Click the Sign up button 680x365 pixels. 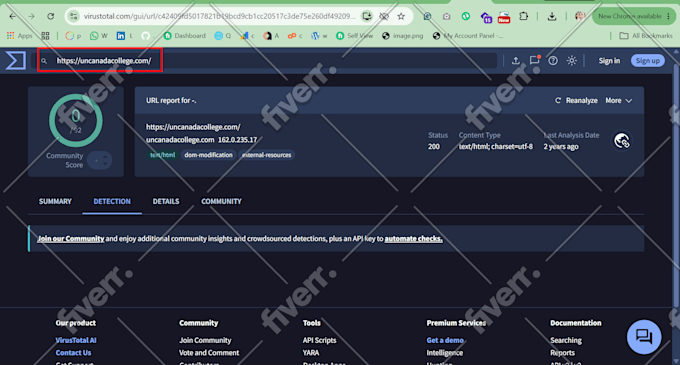(x=647, y=61)
